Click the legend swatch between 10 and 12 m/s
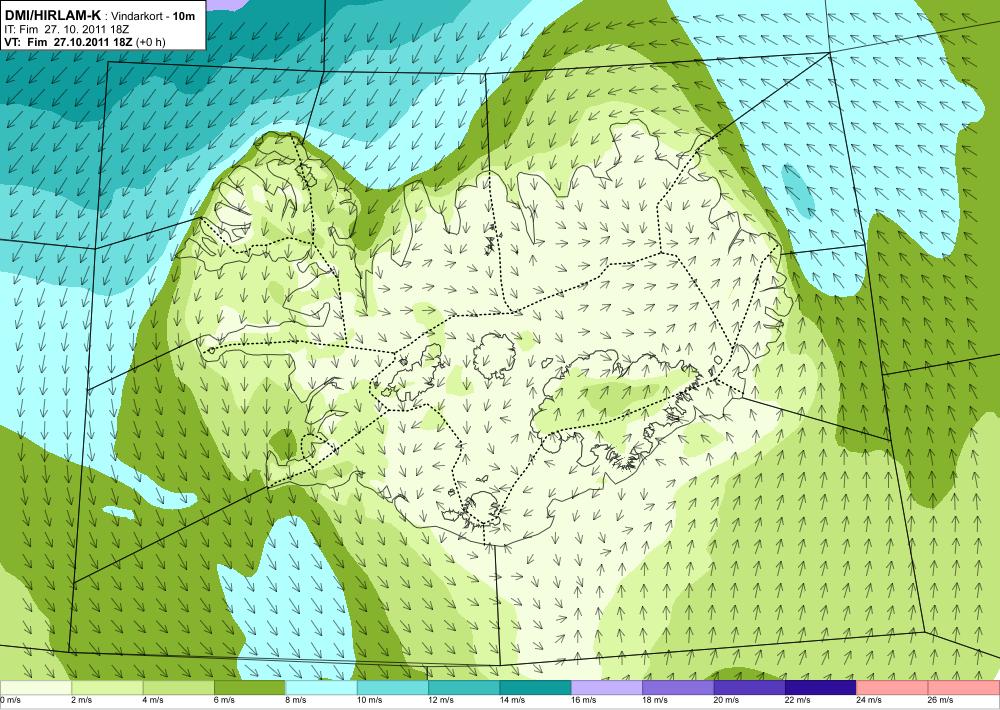Screen dimensions: 1000x710 click(392, 687)
